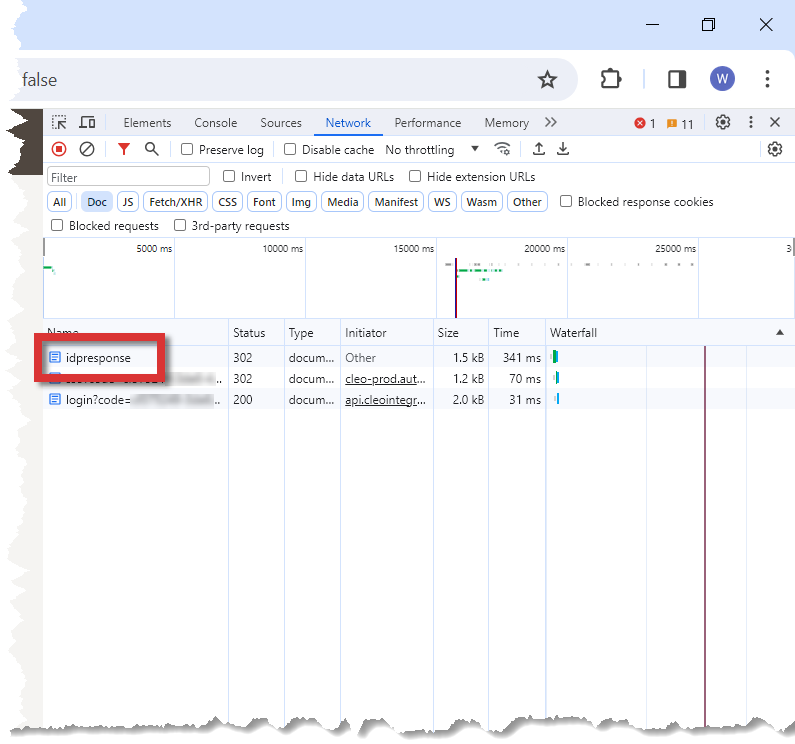Screen dimensions: 795x744
Task: Select the CSS request type filter
Action: (x=228, y=202)
